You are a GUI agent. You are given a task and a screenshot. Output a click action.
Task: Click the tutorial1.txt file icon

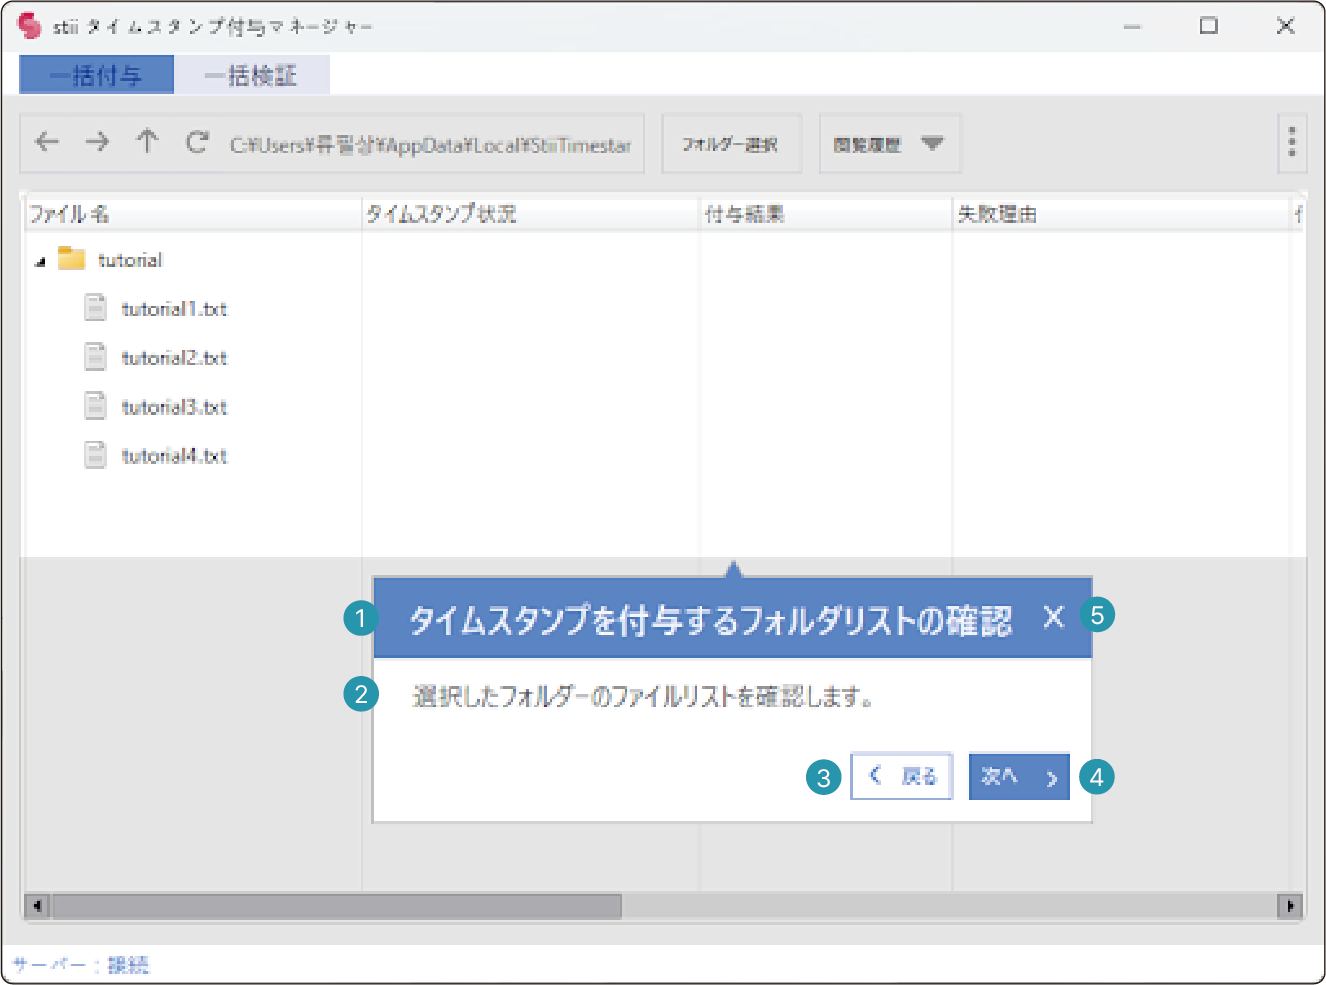click(x=95, y=308)
